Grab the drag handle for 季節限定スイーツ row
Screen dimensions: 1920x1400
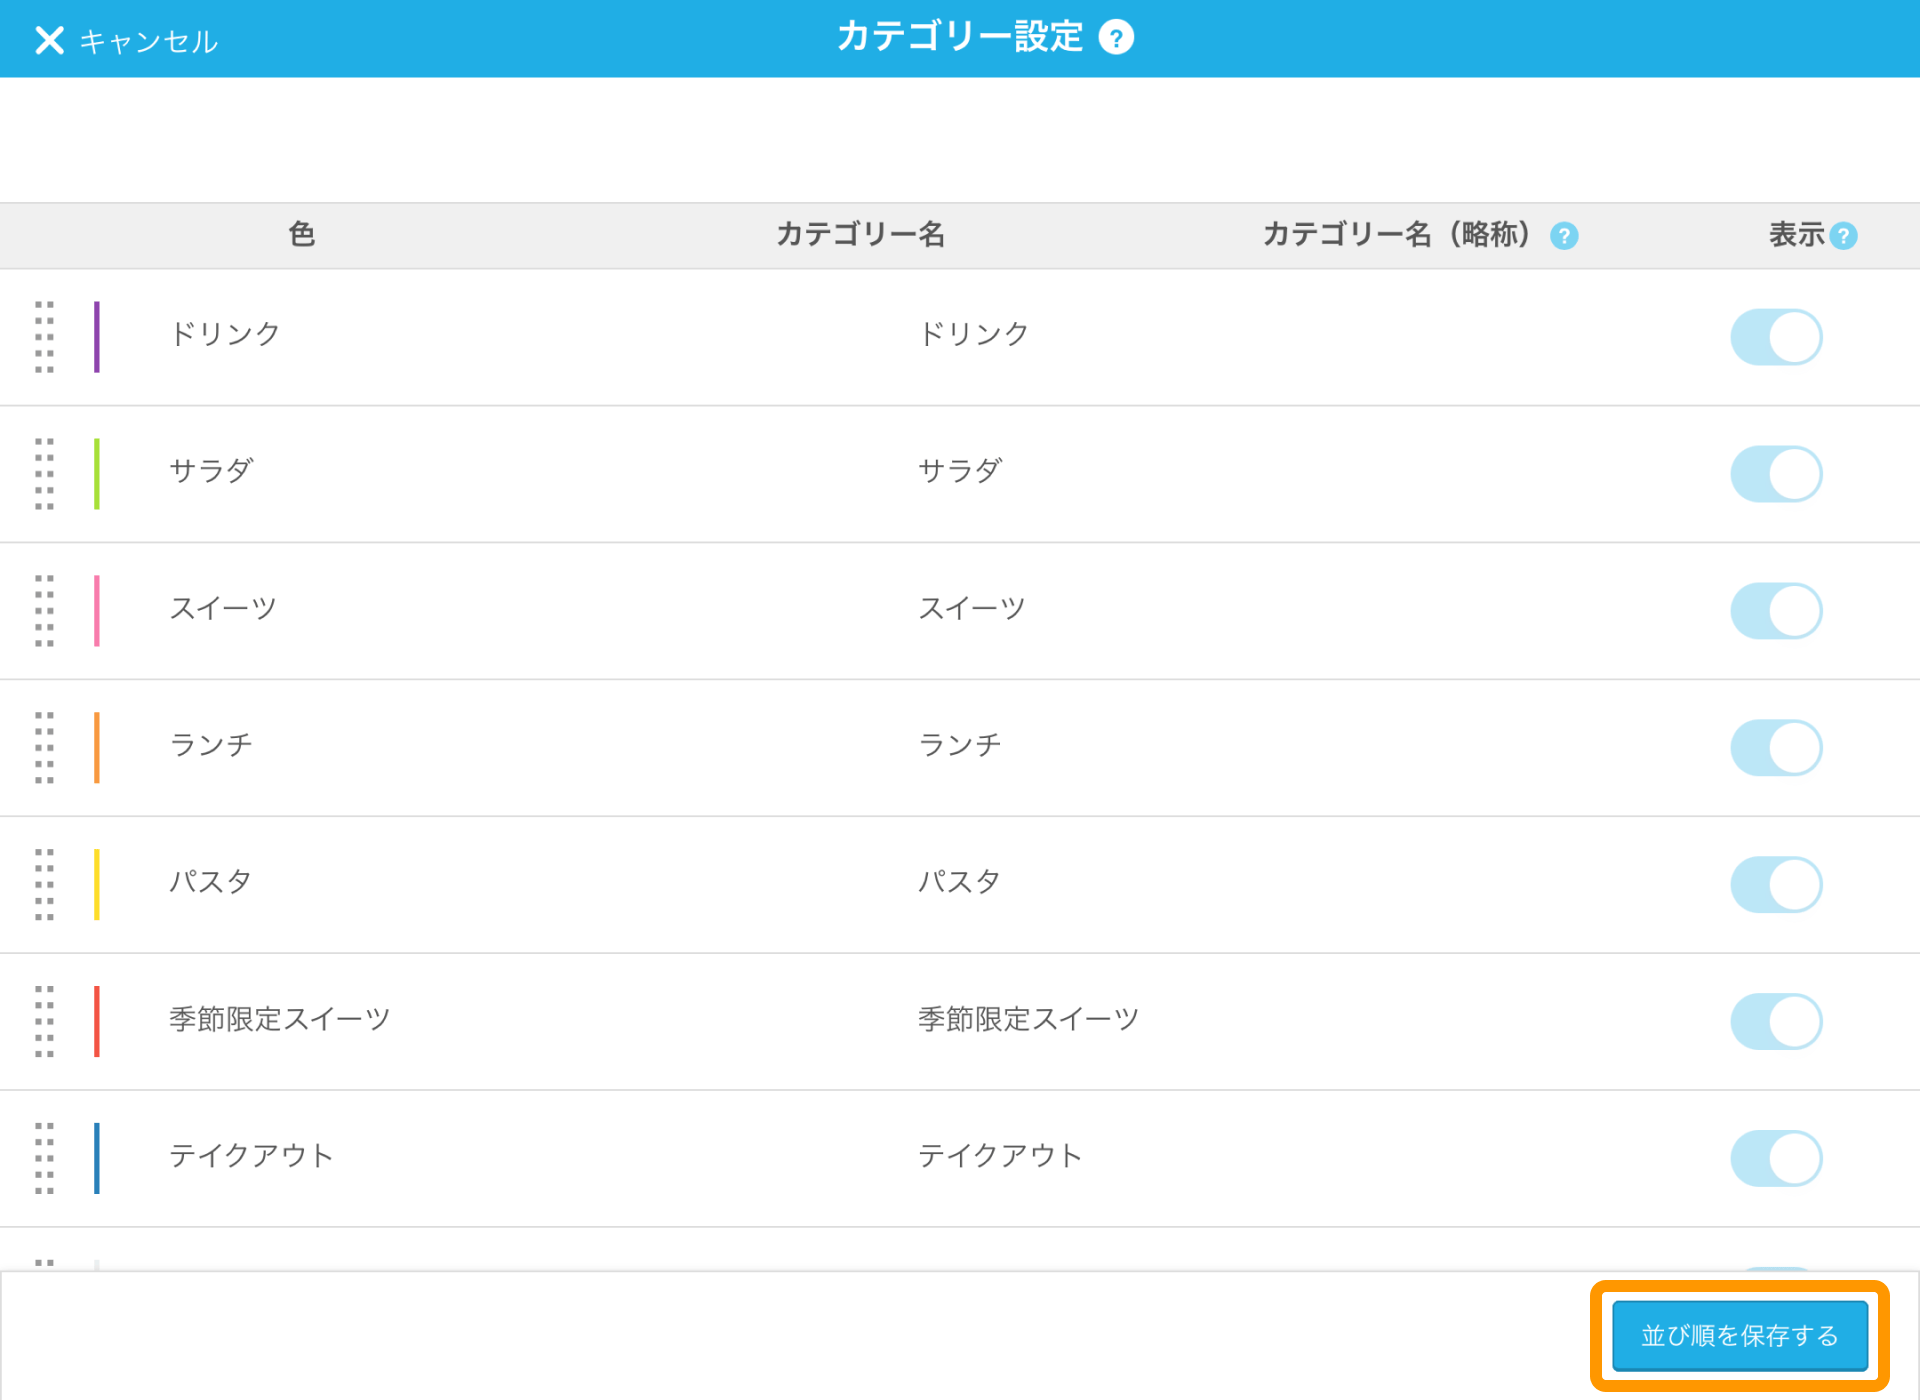point(44,1022)
